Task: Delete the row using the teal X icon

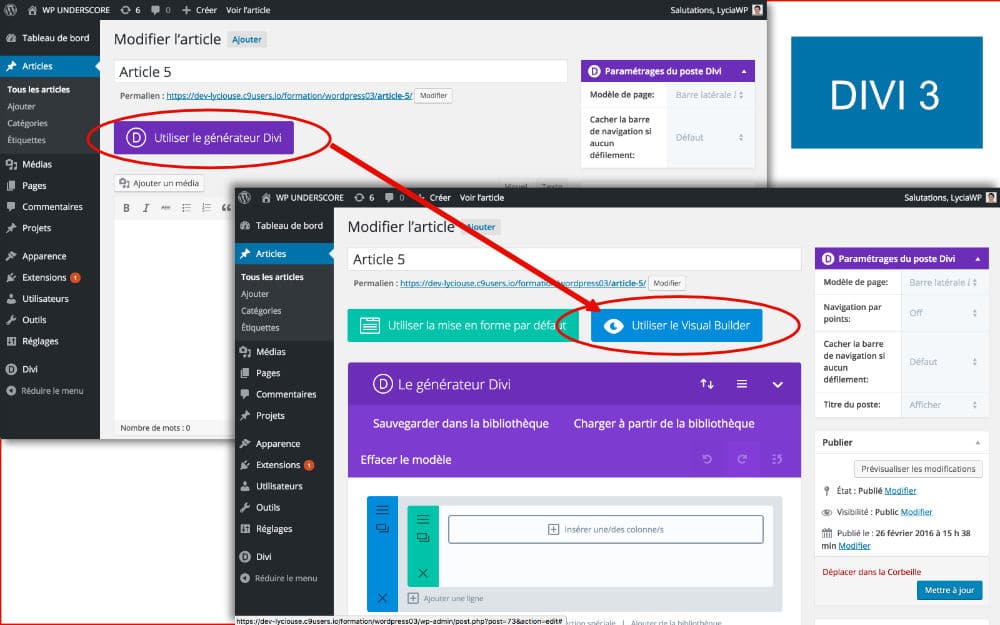Action: pos(422,573)
